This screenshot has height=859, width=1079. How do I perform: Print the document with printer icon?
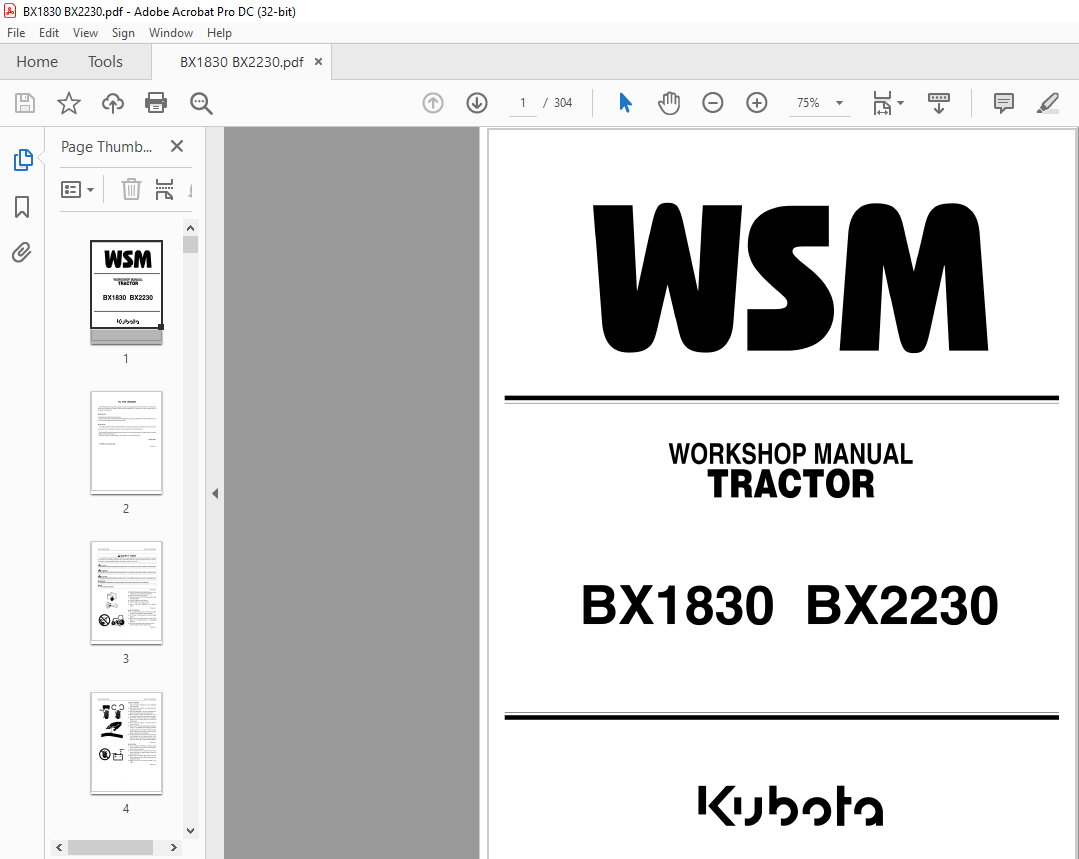(156, 103)
